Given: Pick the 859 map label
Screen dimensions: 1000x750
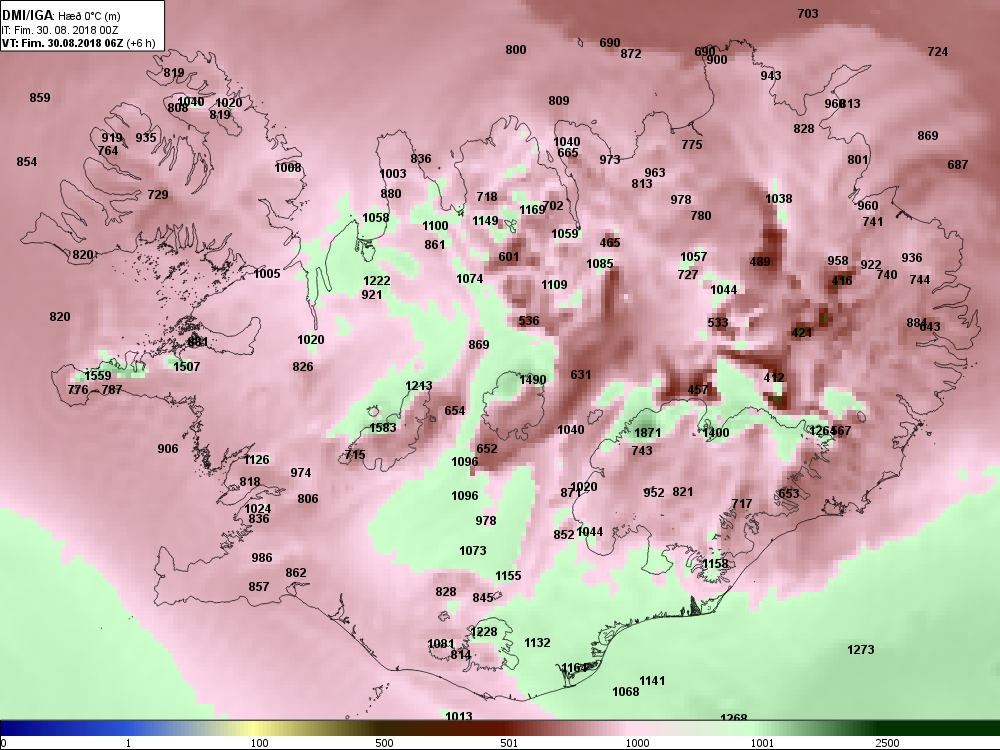Looking at the screenshot, I should [x=40, y=98].
